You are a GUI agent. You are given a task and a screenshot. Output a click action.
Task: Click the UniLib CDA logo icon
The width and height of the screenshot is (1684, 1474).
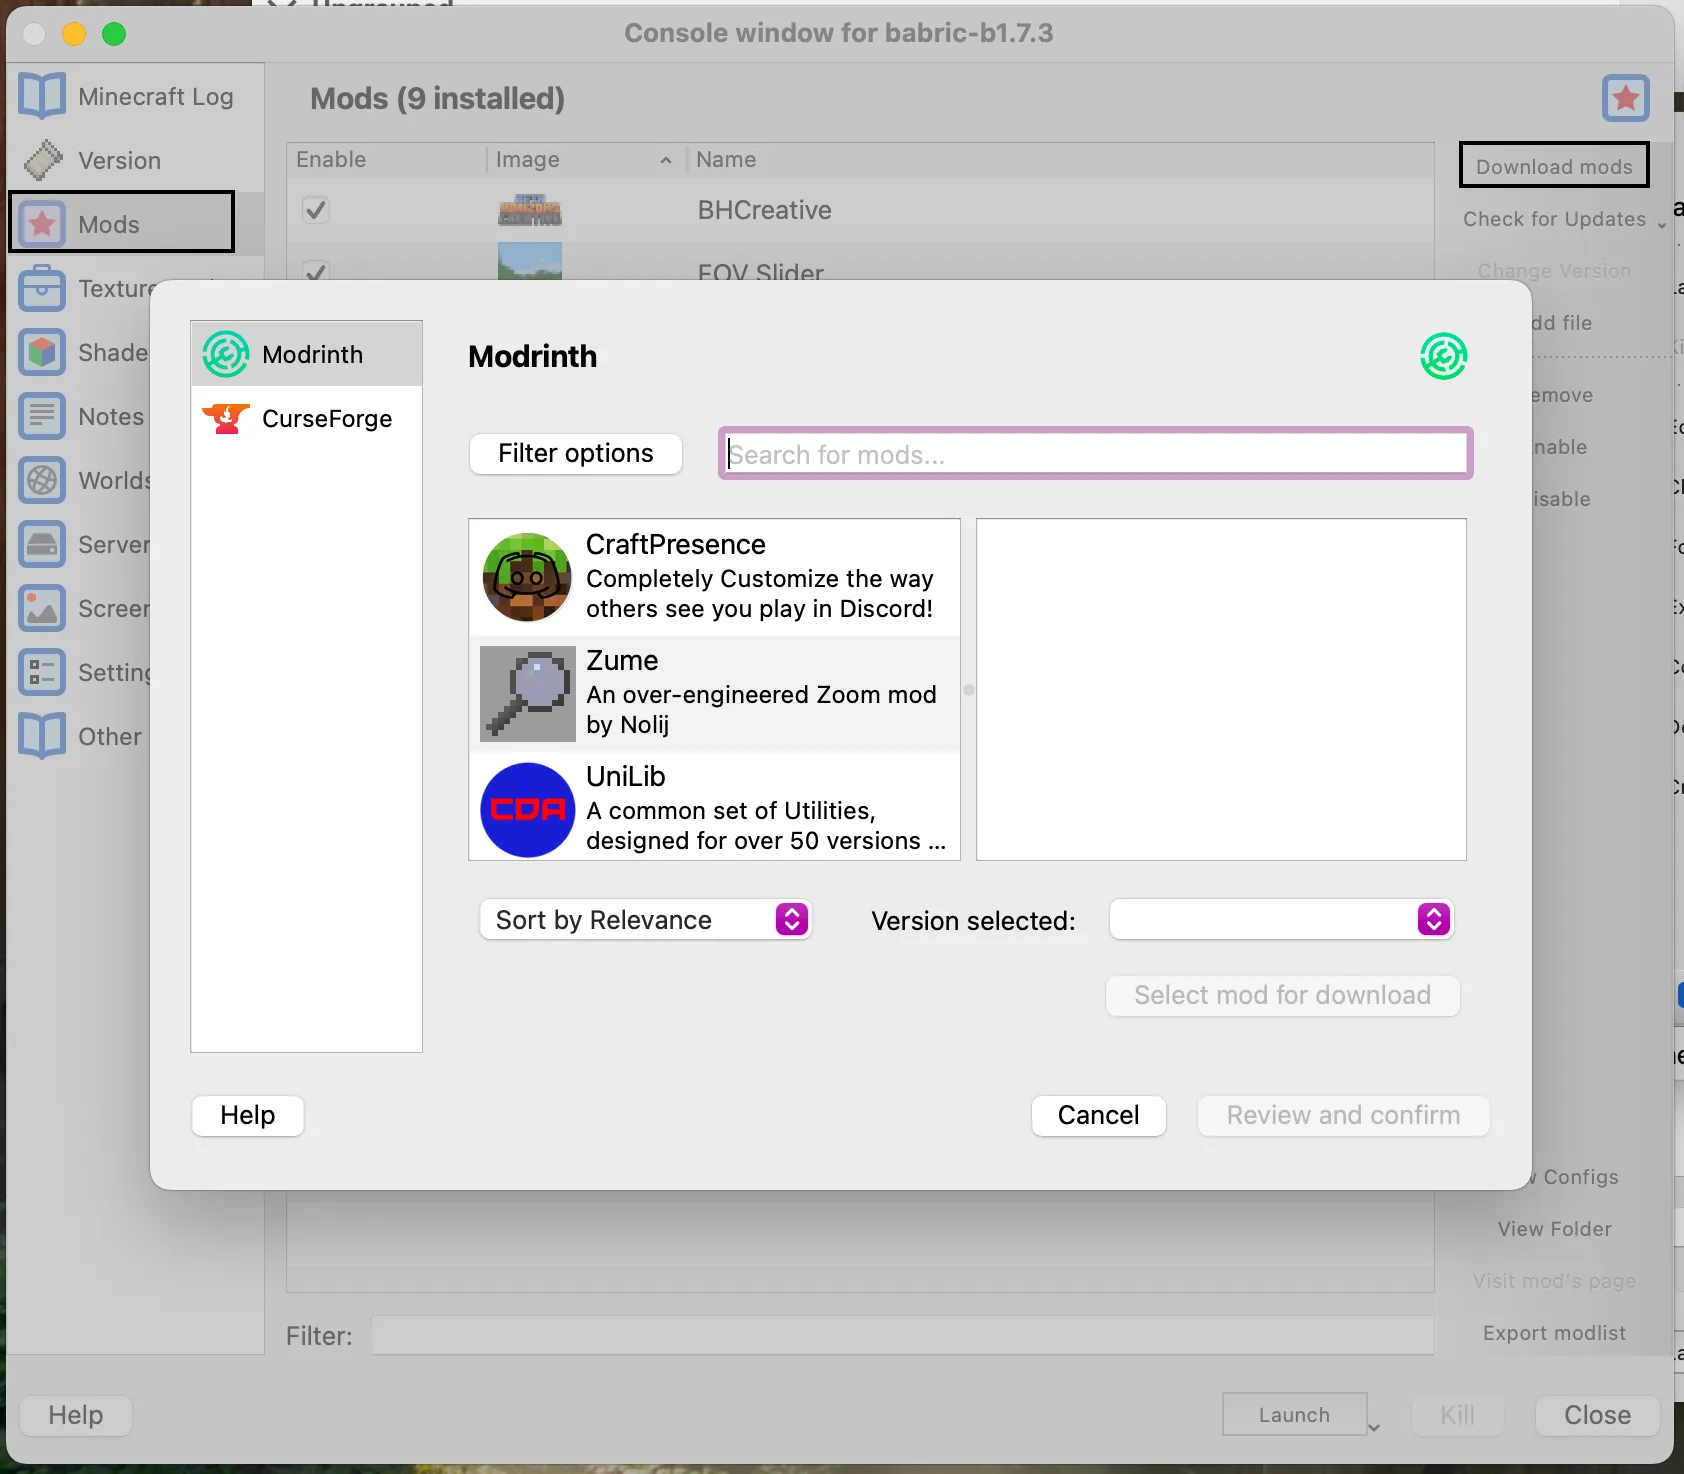tap(527, 809)
